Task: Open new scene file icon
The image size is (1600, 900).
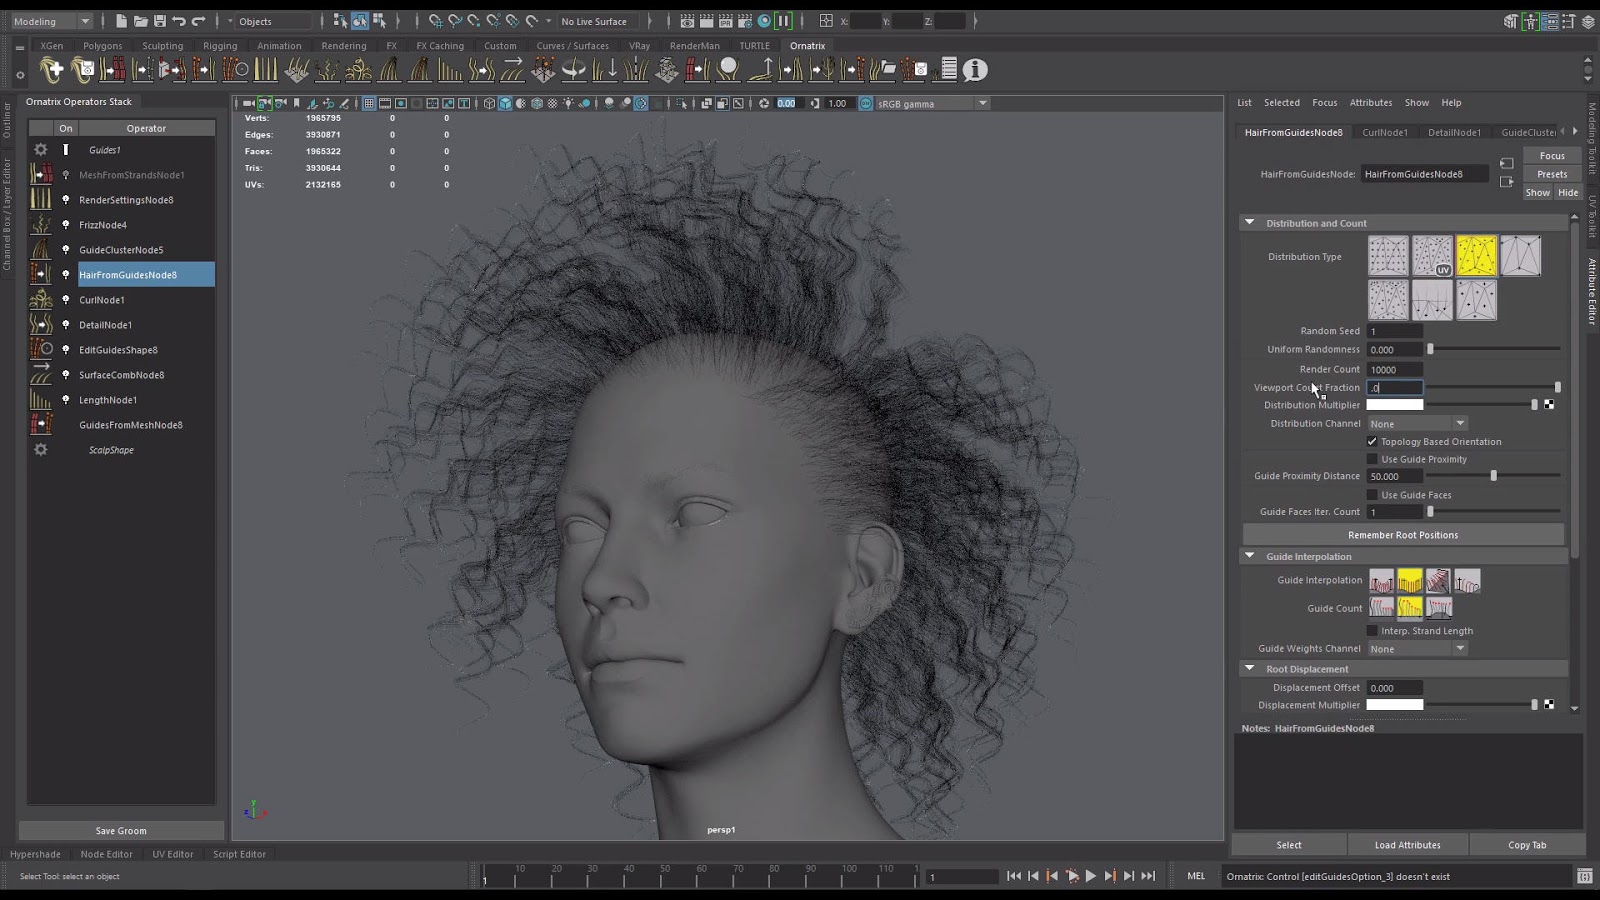Action: tap(121, 21)
